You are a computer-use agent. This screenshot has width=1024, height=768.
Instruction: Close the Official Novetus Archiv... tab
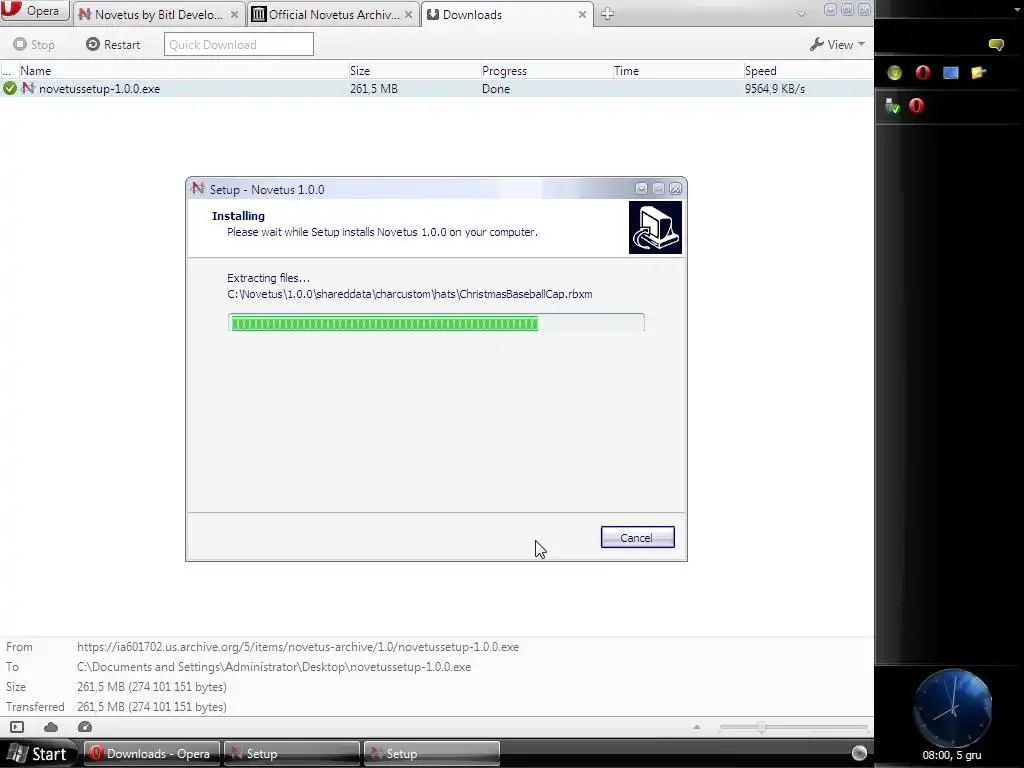click(x=408, y=14)
